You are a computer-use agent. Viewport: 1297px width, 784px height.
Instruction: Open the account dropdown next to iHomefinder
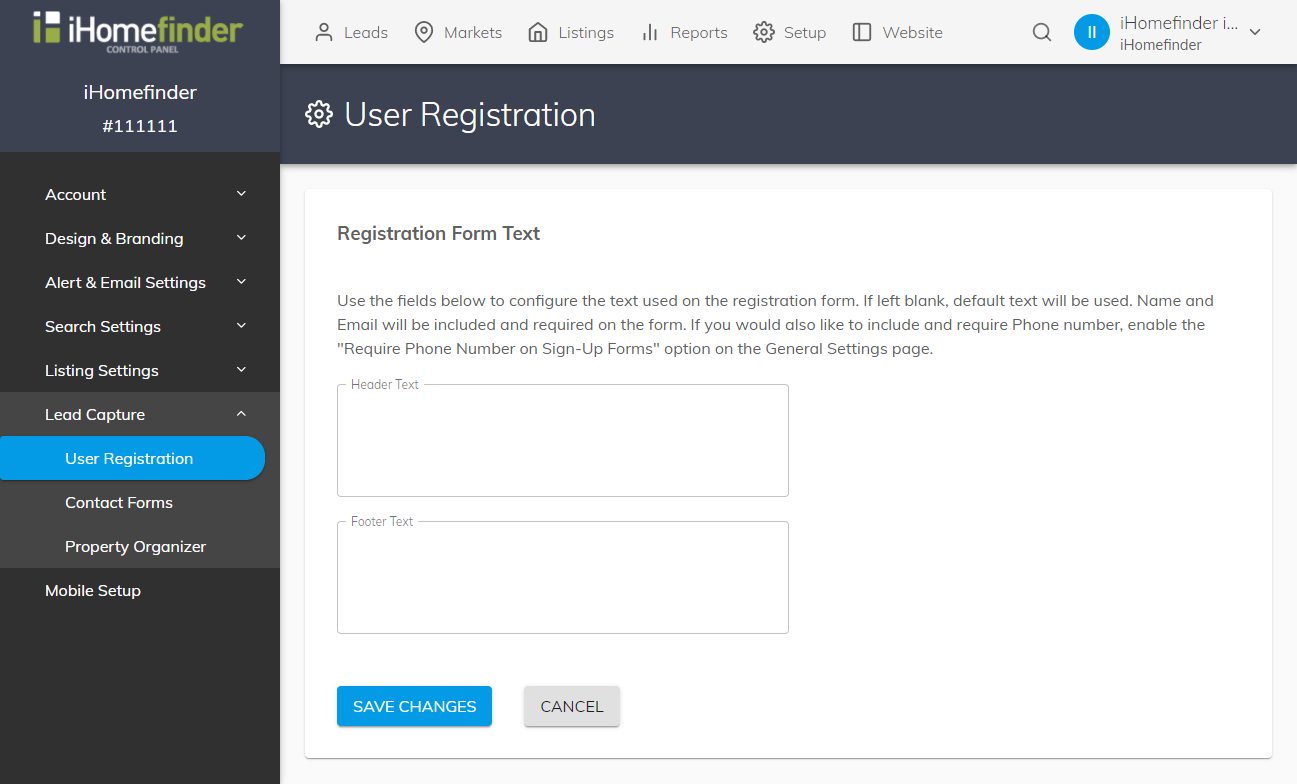(x=1254, y=31)
